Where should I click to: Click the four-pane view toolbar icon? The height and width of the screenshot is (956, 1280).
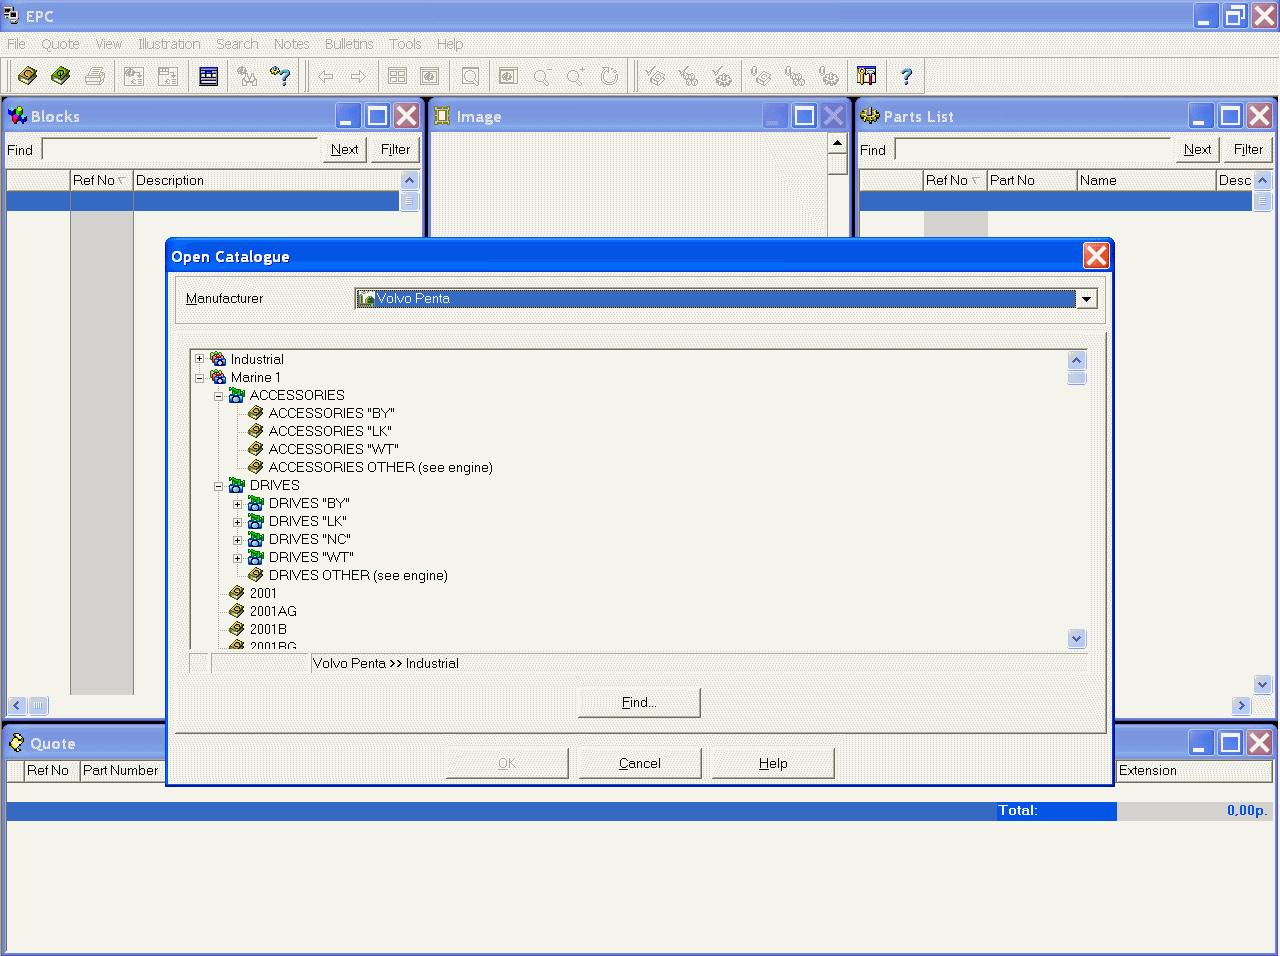pyautogui.click(x=397, y=76)
